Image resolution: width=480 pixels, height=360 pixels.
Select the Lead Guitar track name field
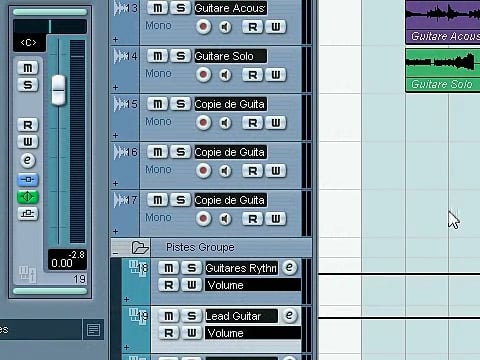click(x=241, y=316)
